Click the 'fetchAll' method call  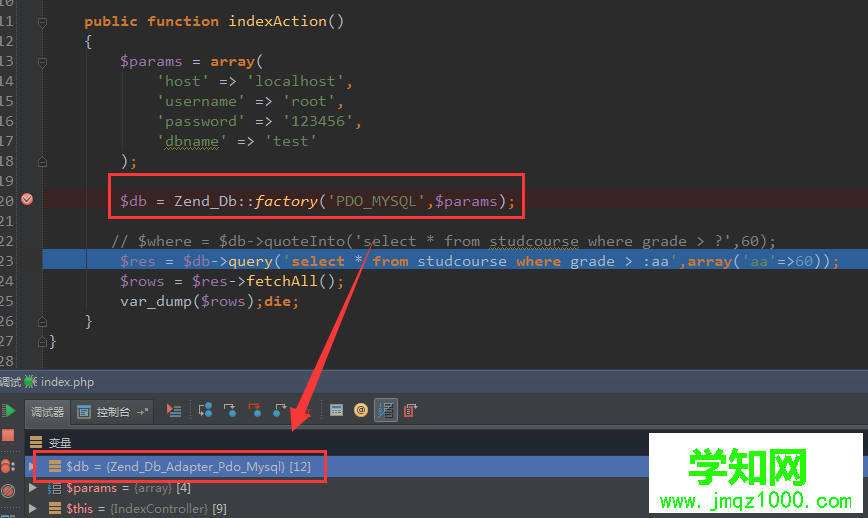point(282,281)
